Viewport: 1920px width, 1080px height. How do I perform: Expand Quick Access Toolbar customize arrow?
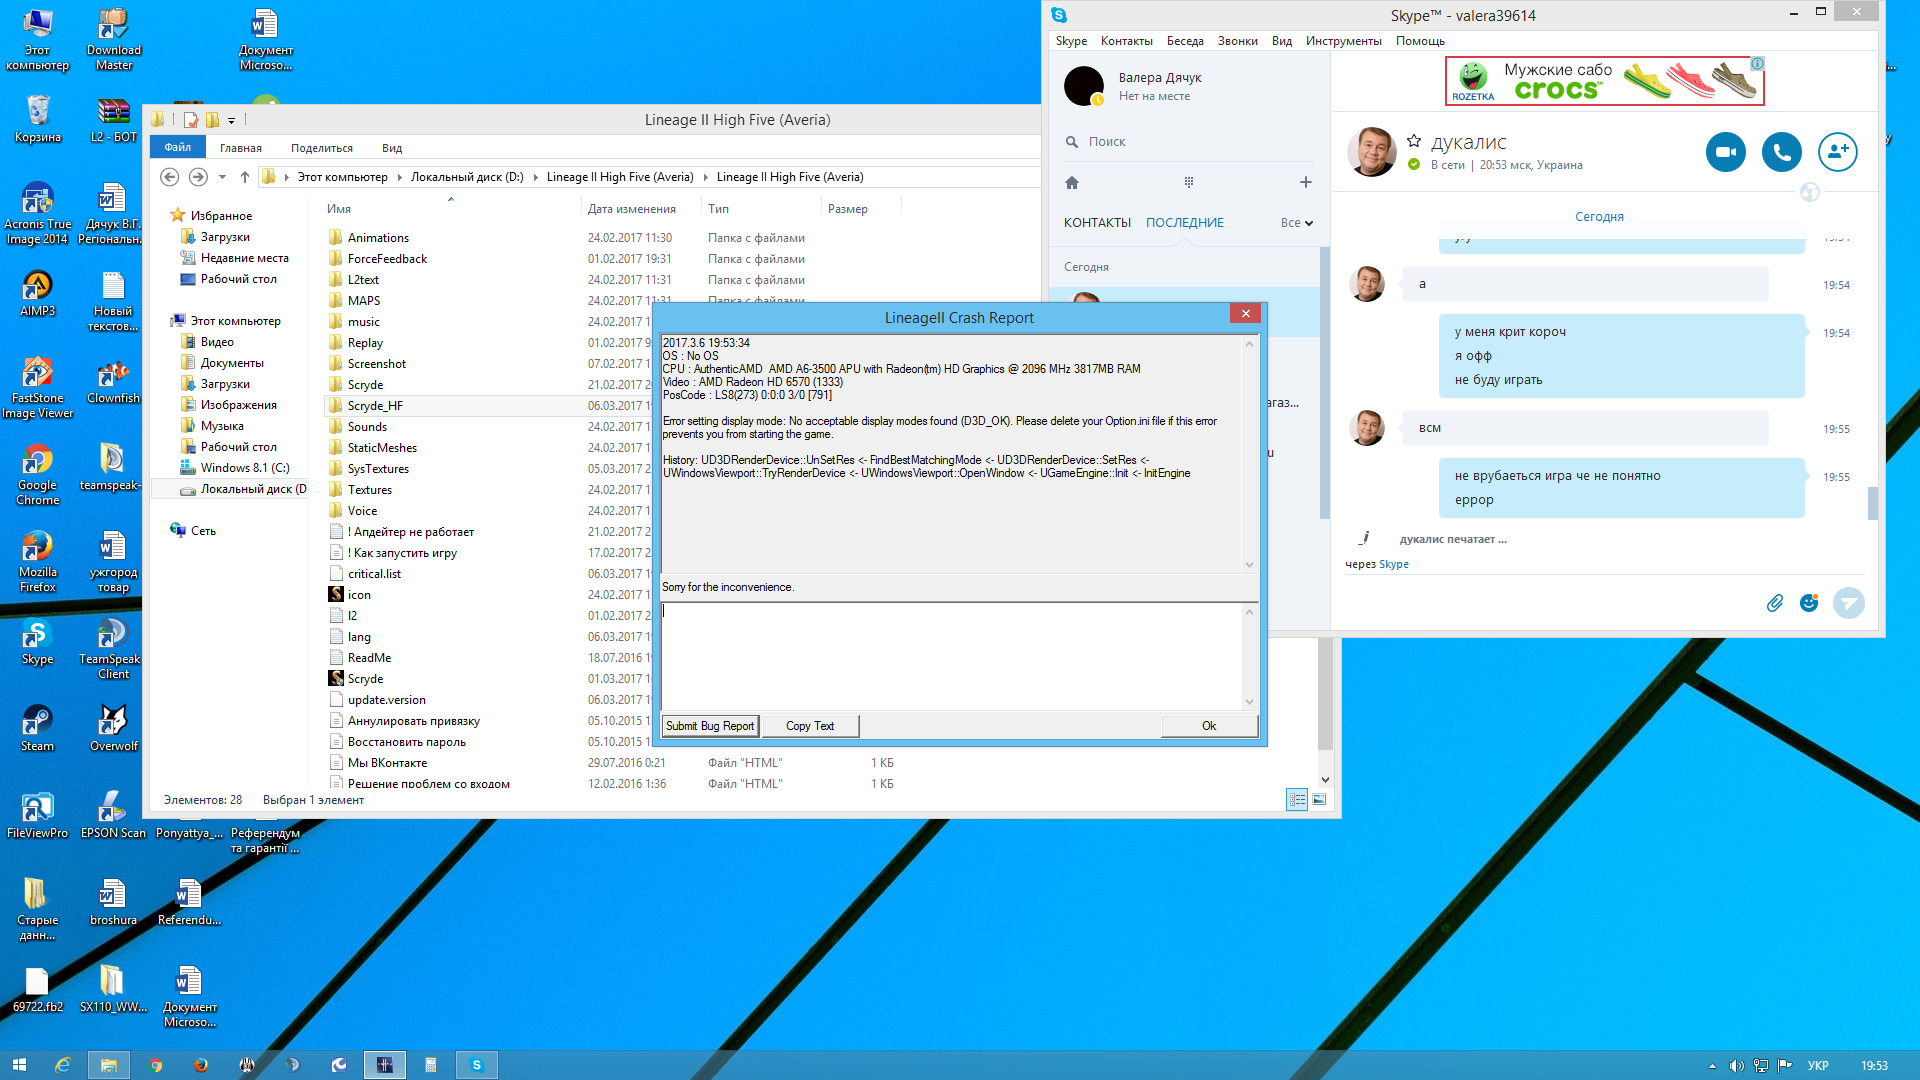click(x=232, y=120)
